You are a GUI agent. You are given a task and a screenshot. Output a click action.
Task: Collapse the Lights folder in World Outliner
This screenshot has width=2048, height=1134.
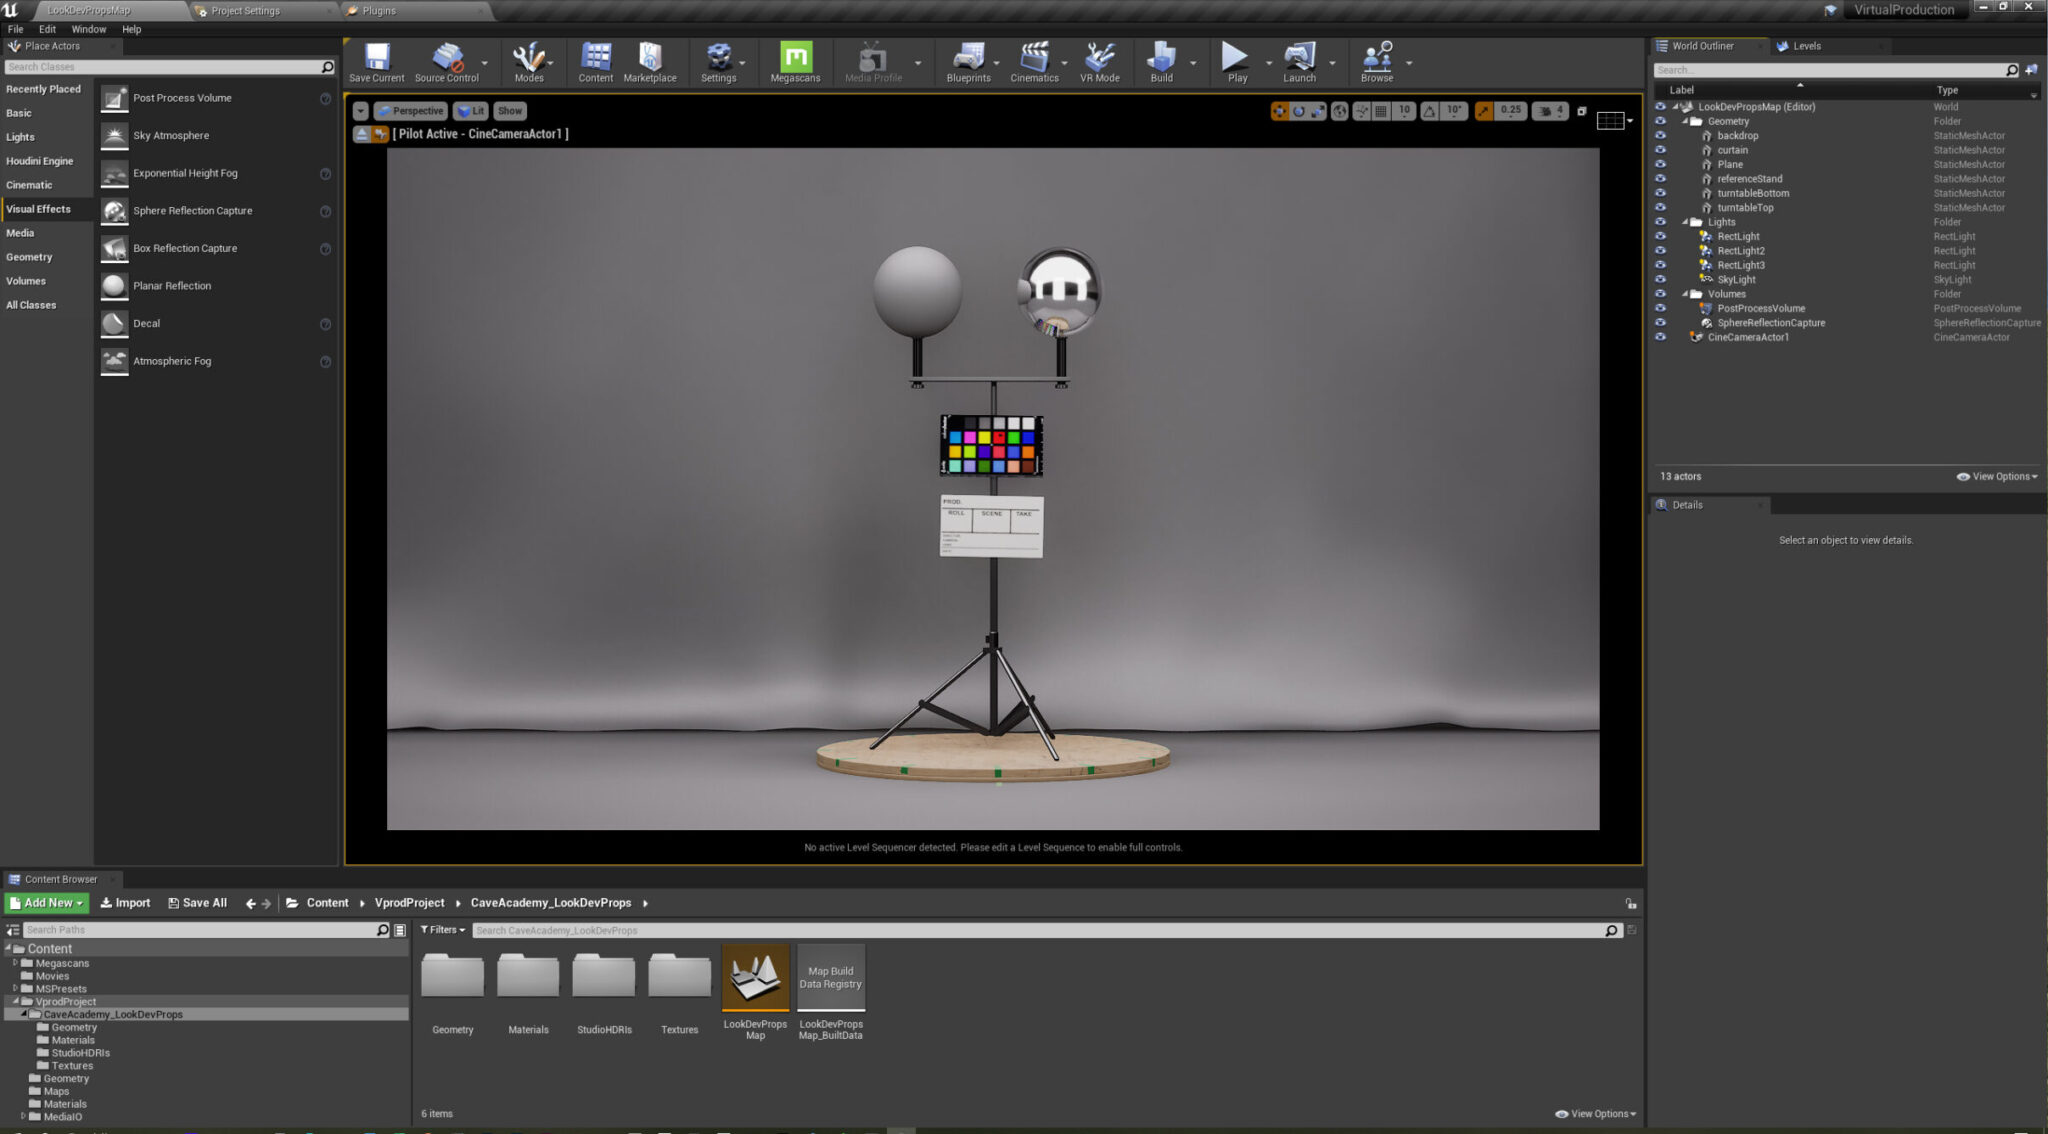tap(1685, 221)
